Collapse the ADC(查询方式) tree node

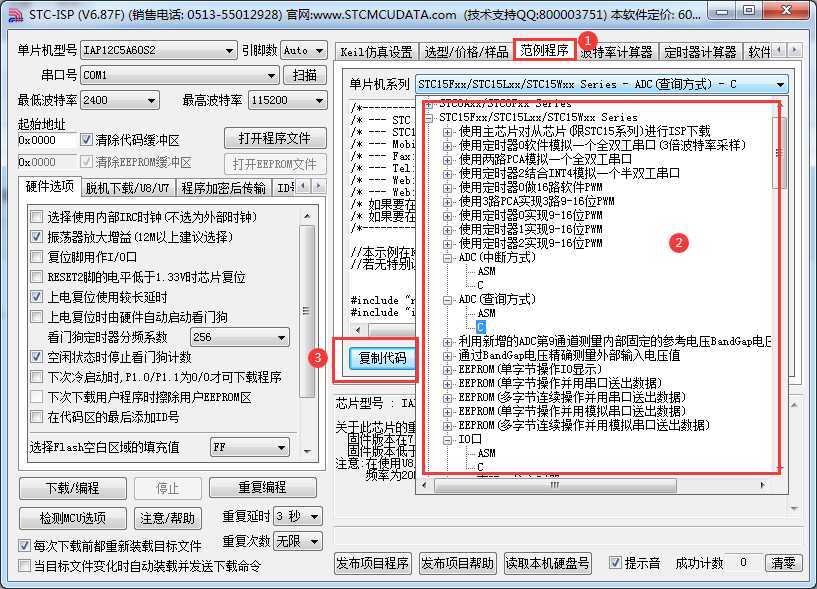447,300
